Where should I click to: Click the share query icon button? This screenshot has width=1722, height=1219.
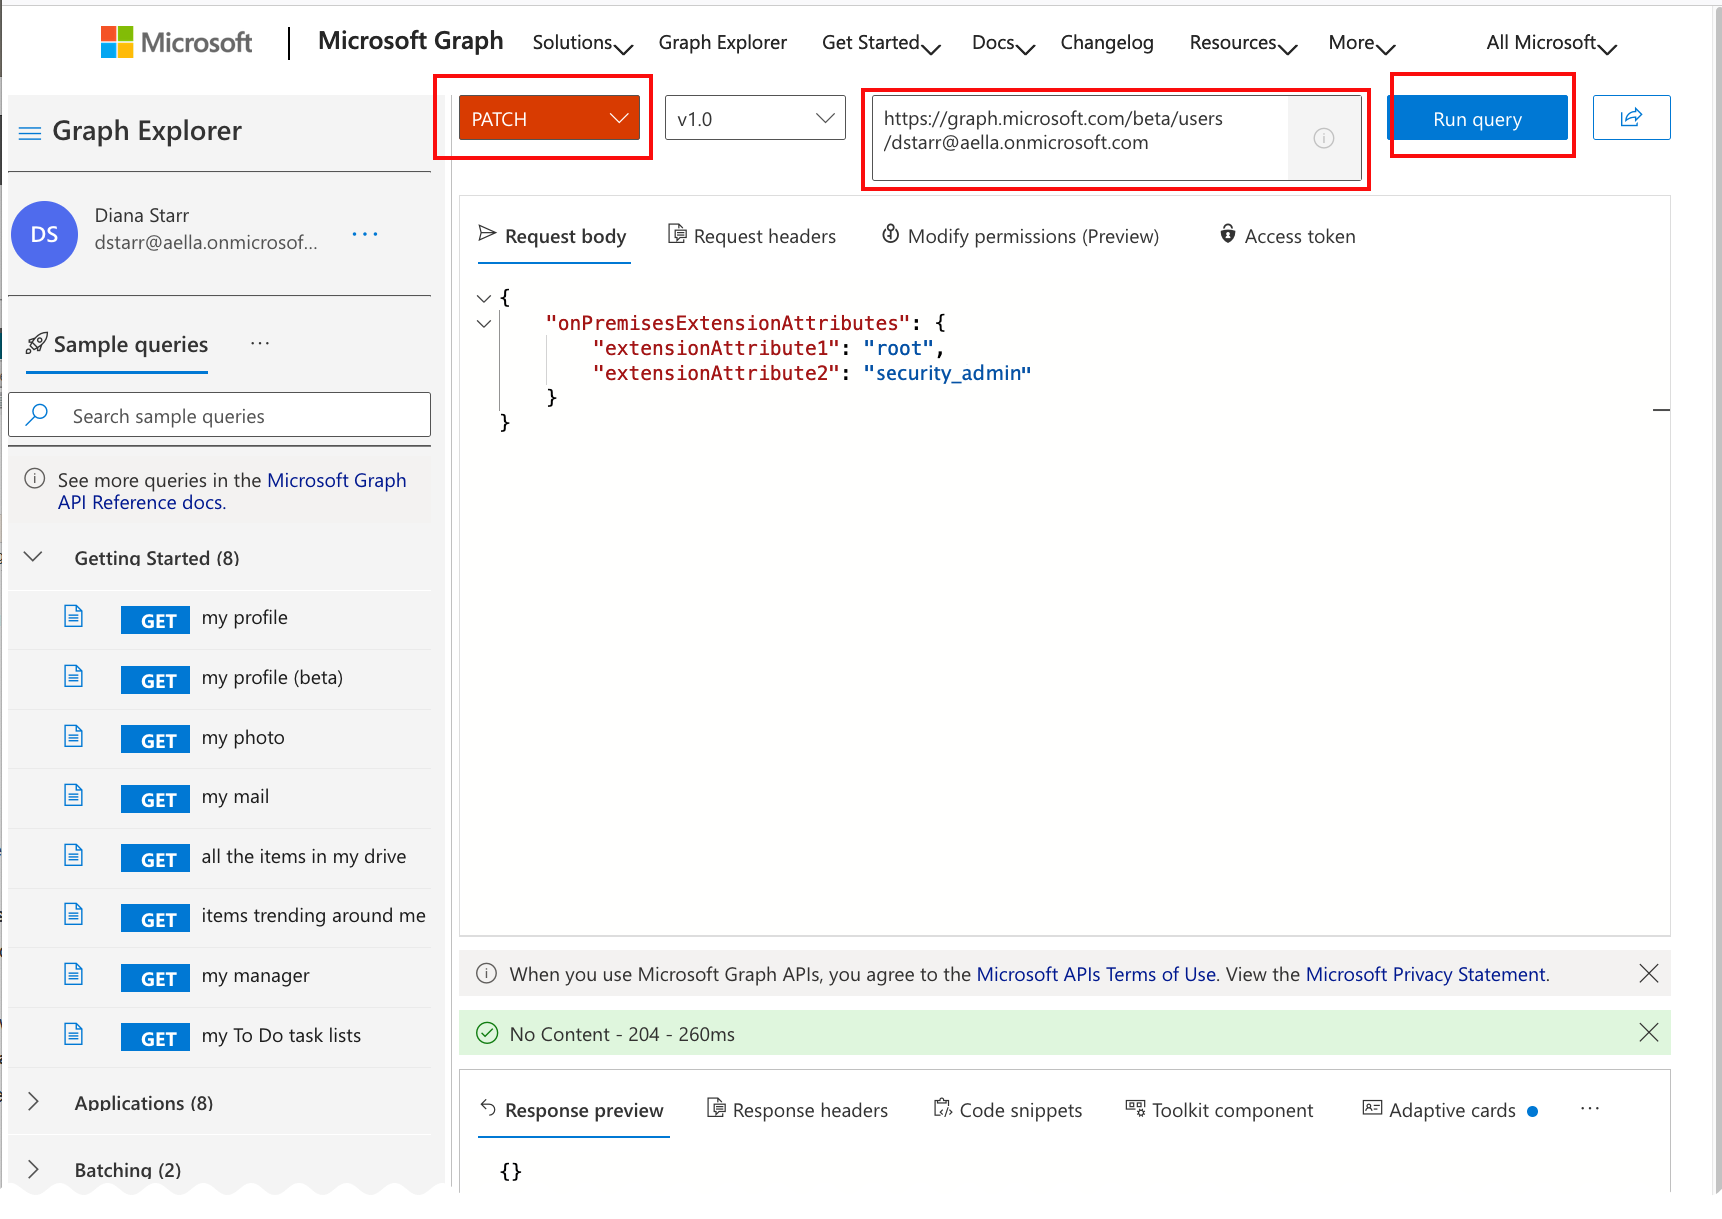tap(1630, 118)
